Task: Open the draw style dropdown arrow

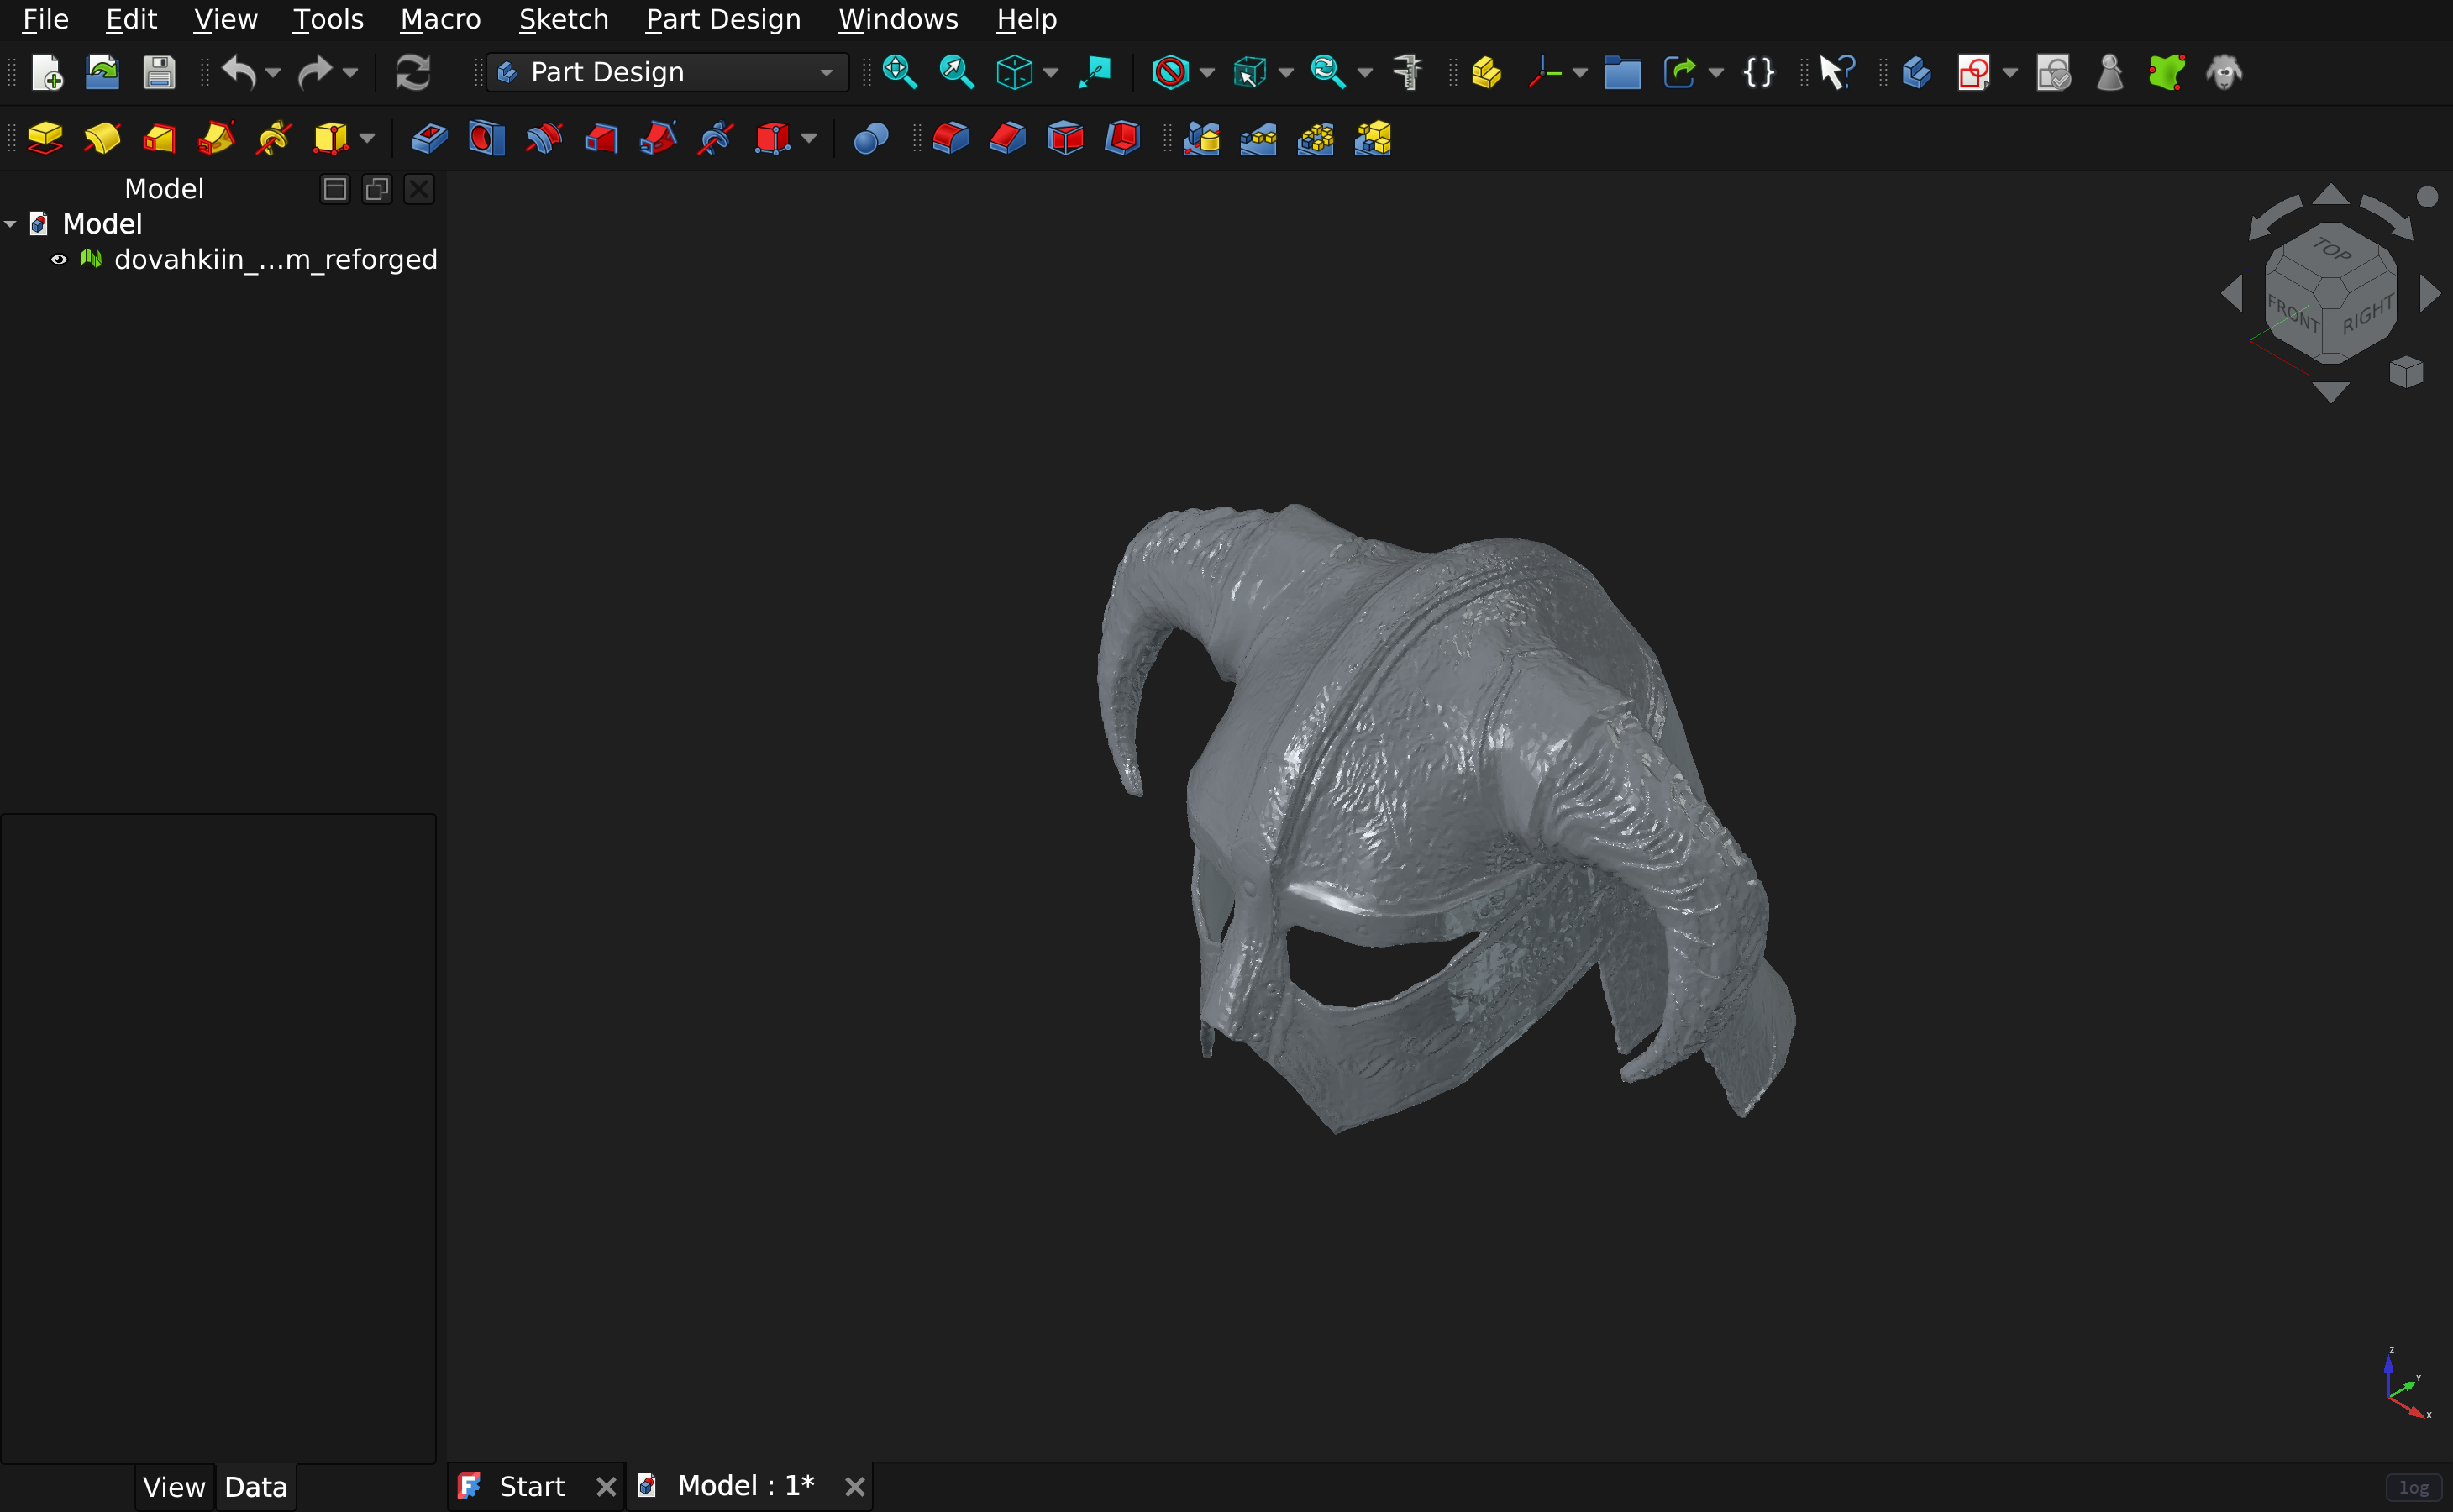Action: 1207,73
